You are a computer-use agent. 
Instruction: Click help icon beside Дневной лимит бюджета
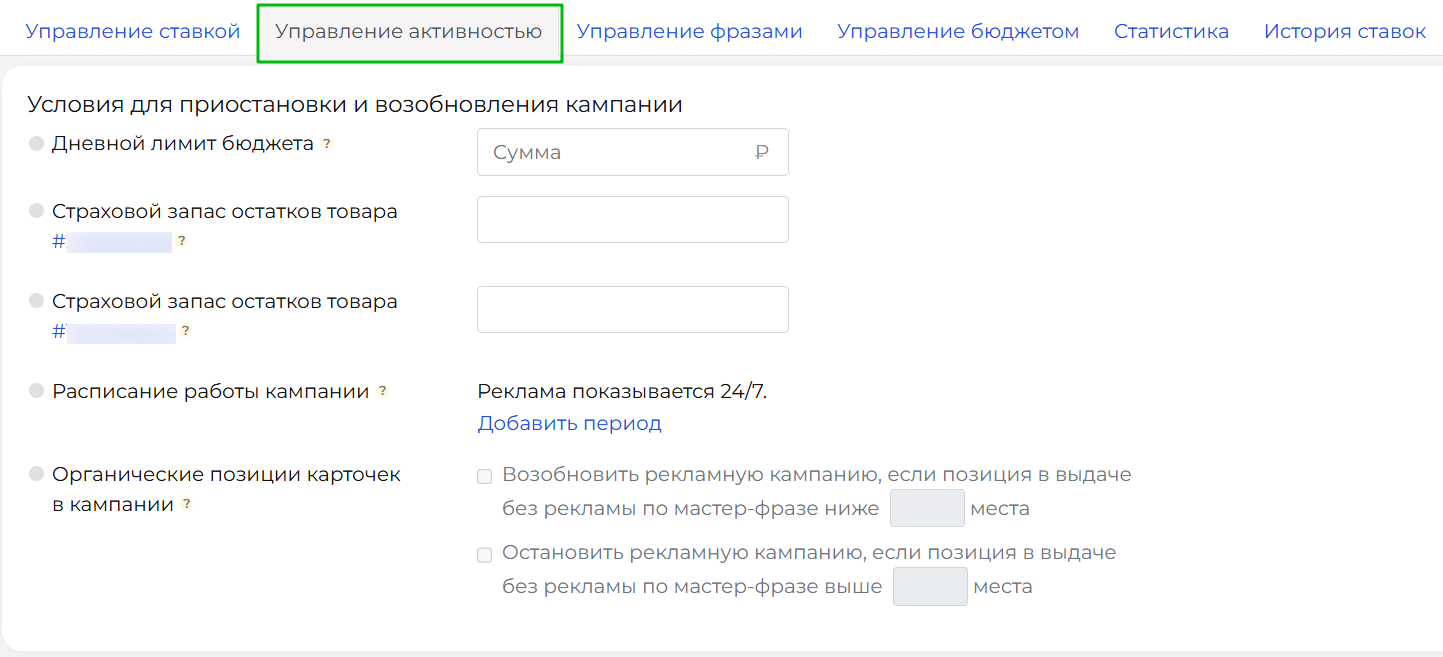326,144
